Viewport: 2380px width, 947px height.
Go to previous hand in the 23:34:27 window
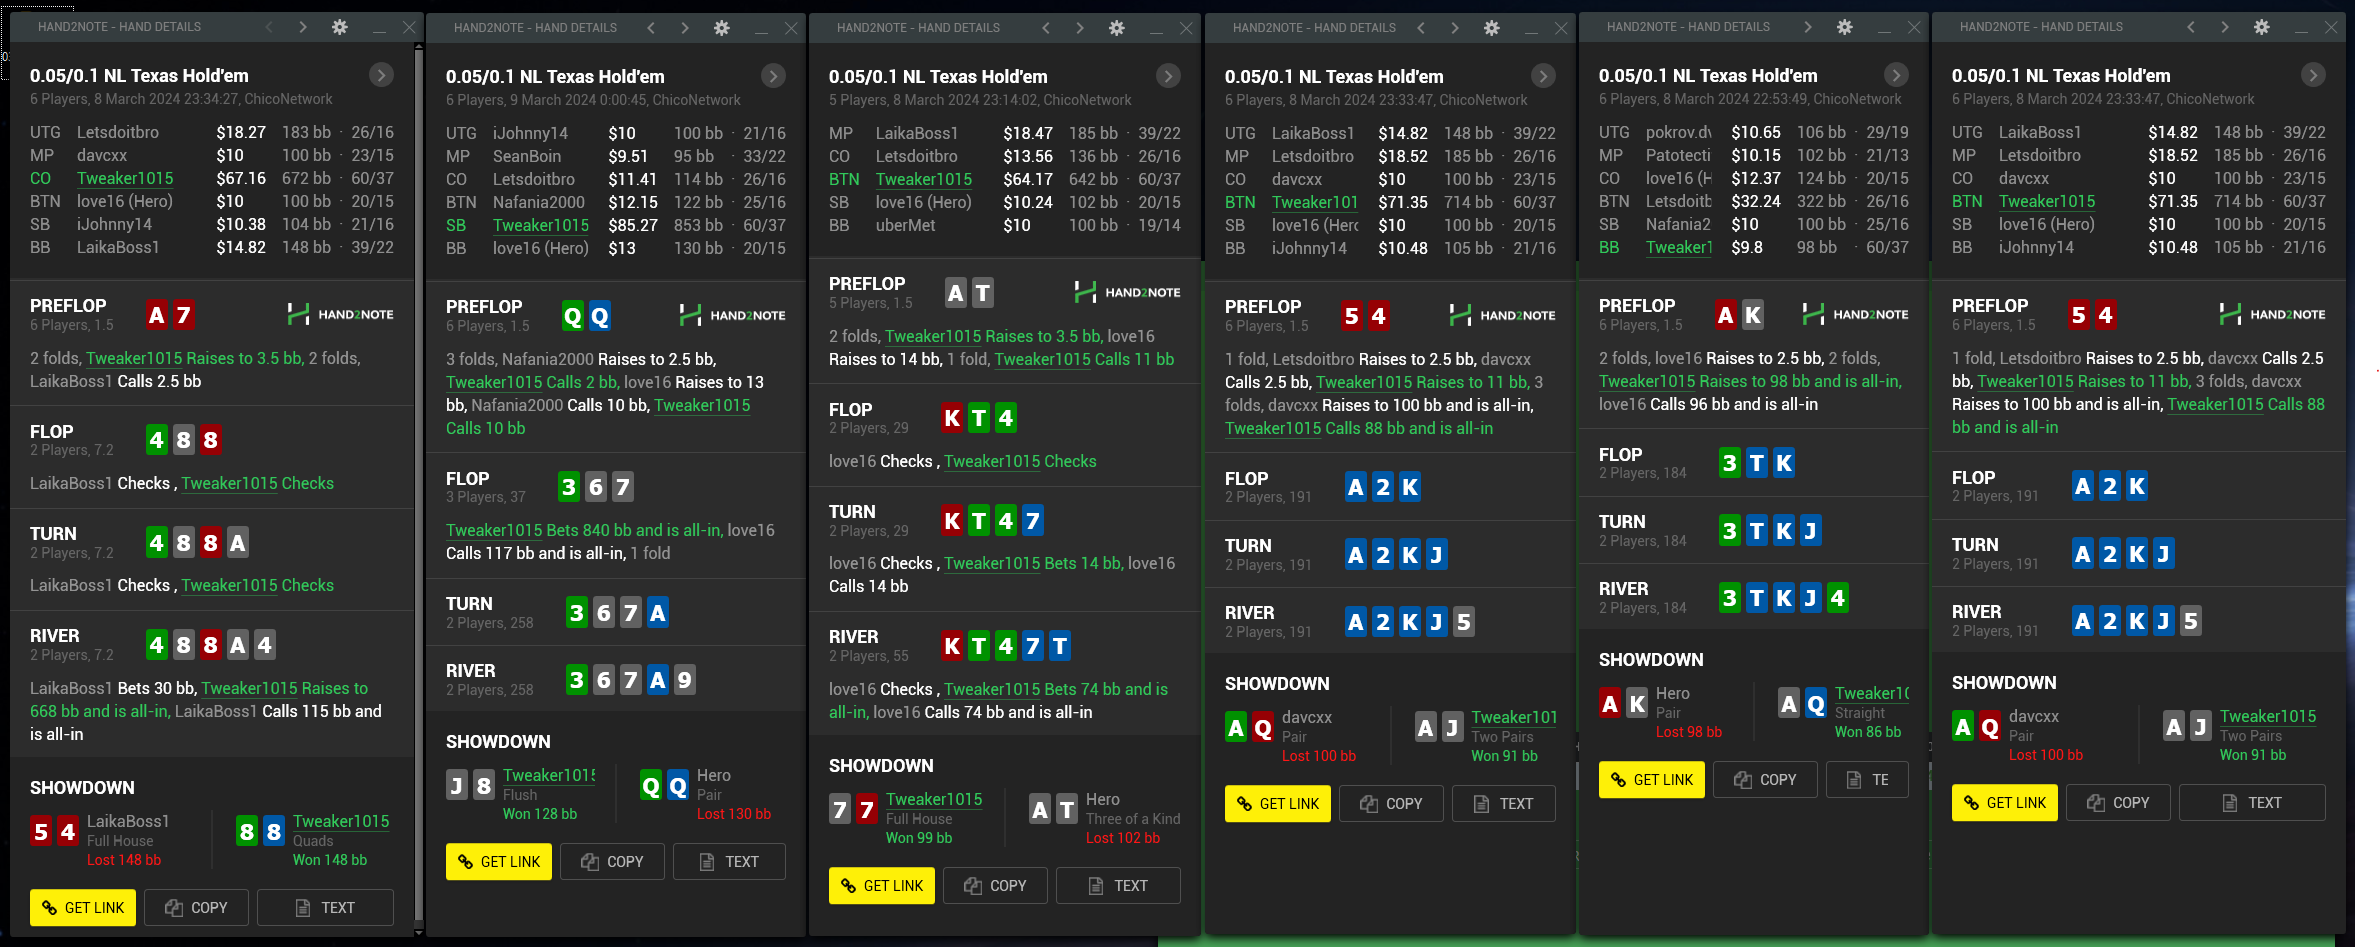[x=269, y=27]
